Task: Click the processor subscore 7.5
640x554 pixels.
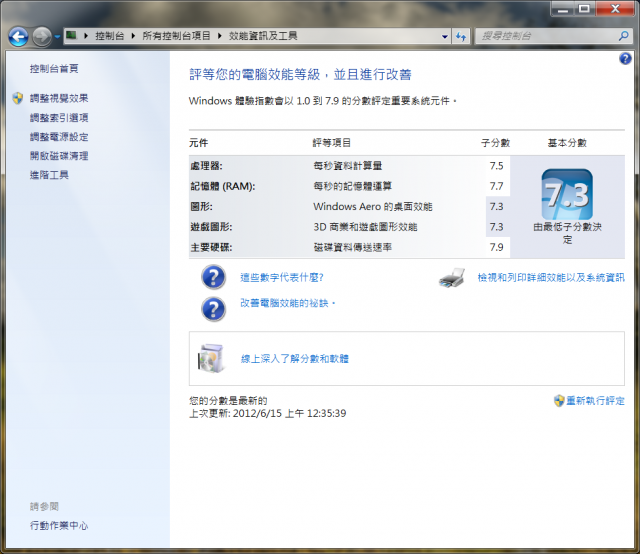Action: (x=496, y=166)
